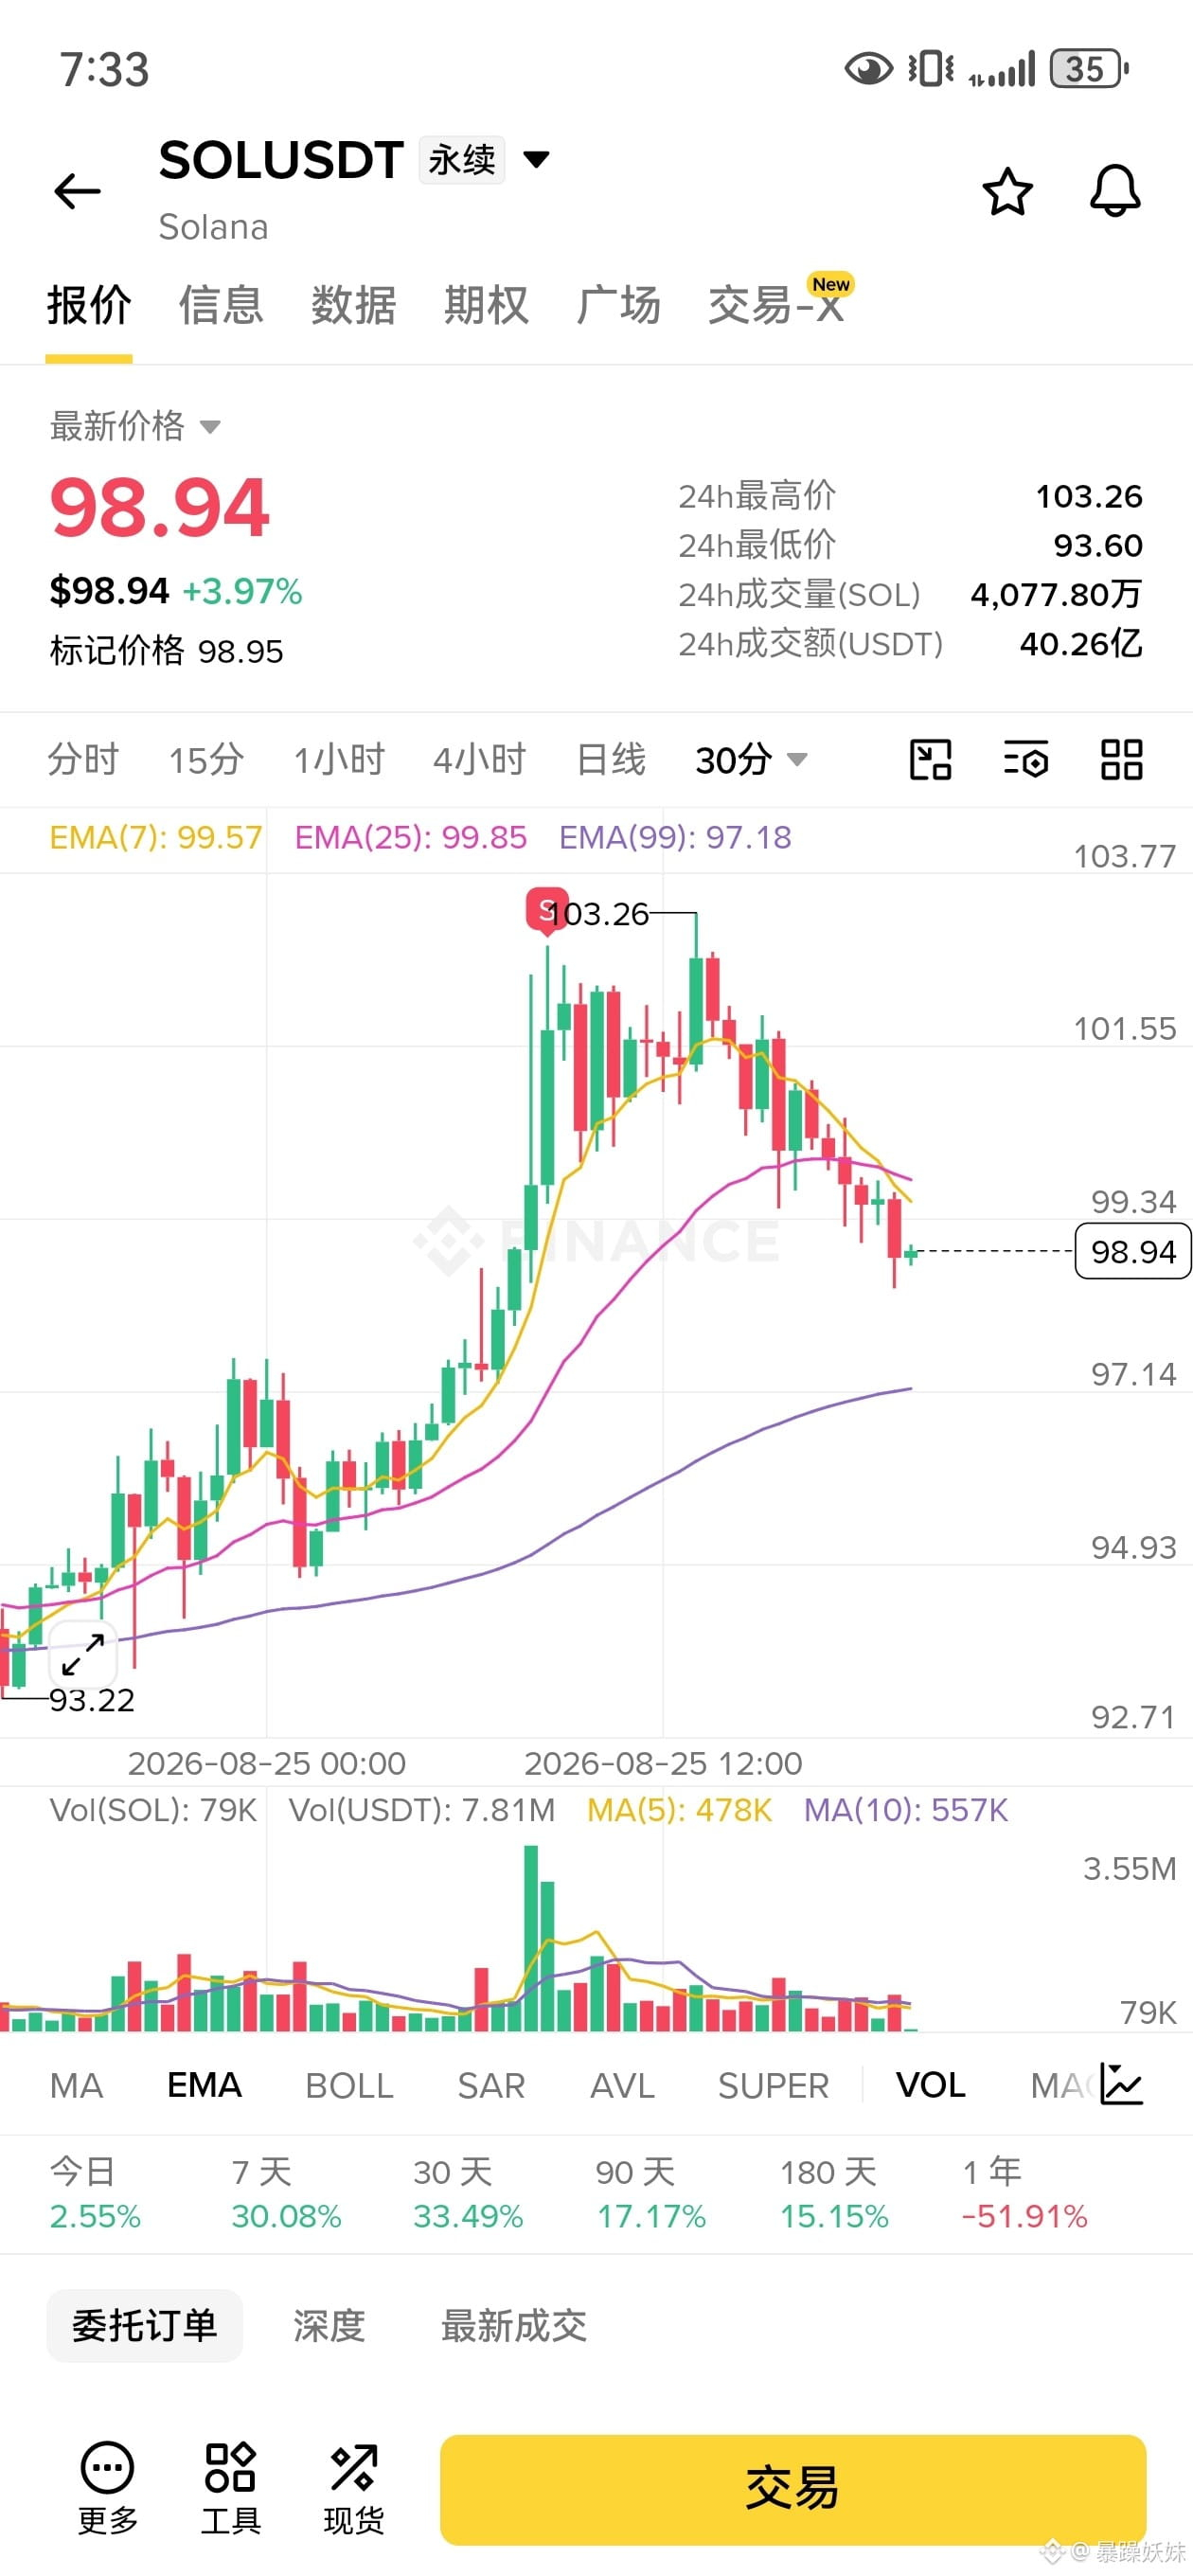The image size is (1193, 2576).
Task: Select the 分时 timeframe
Action: click(83, 760)
